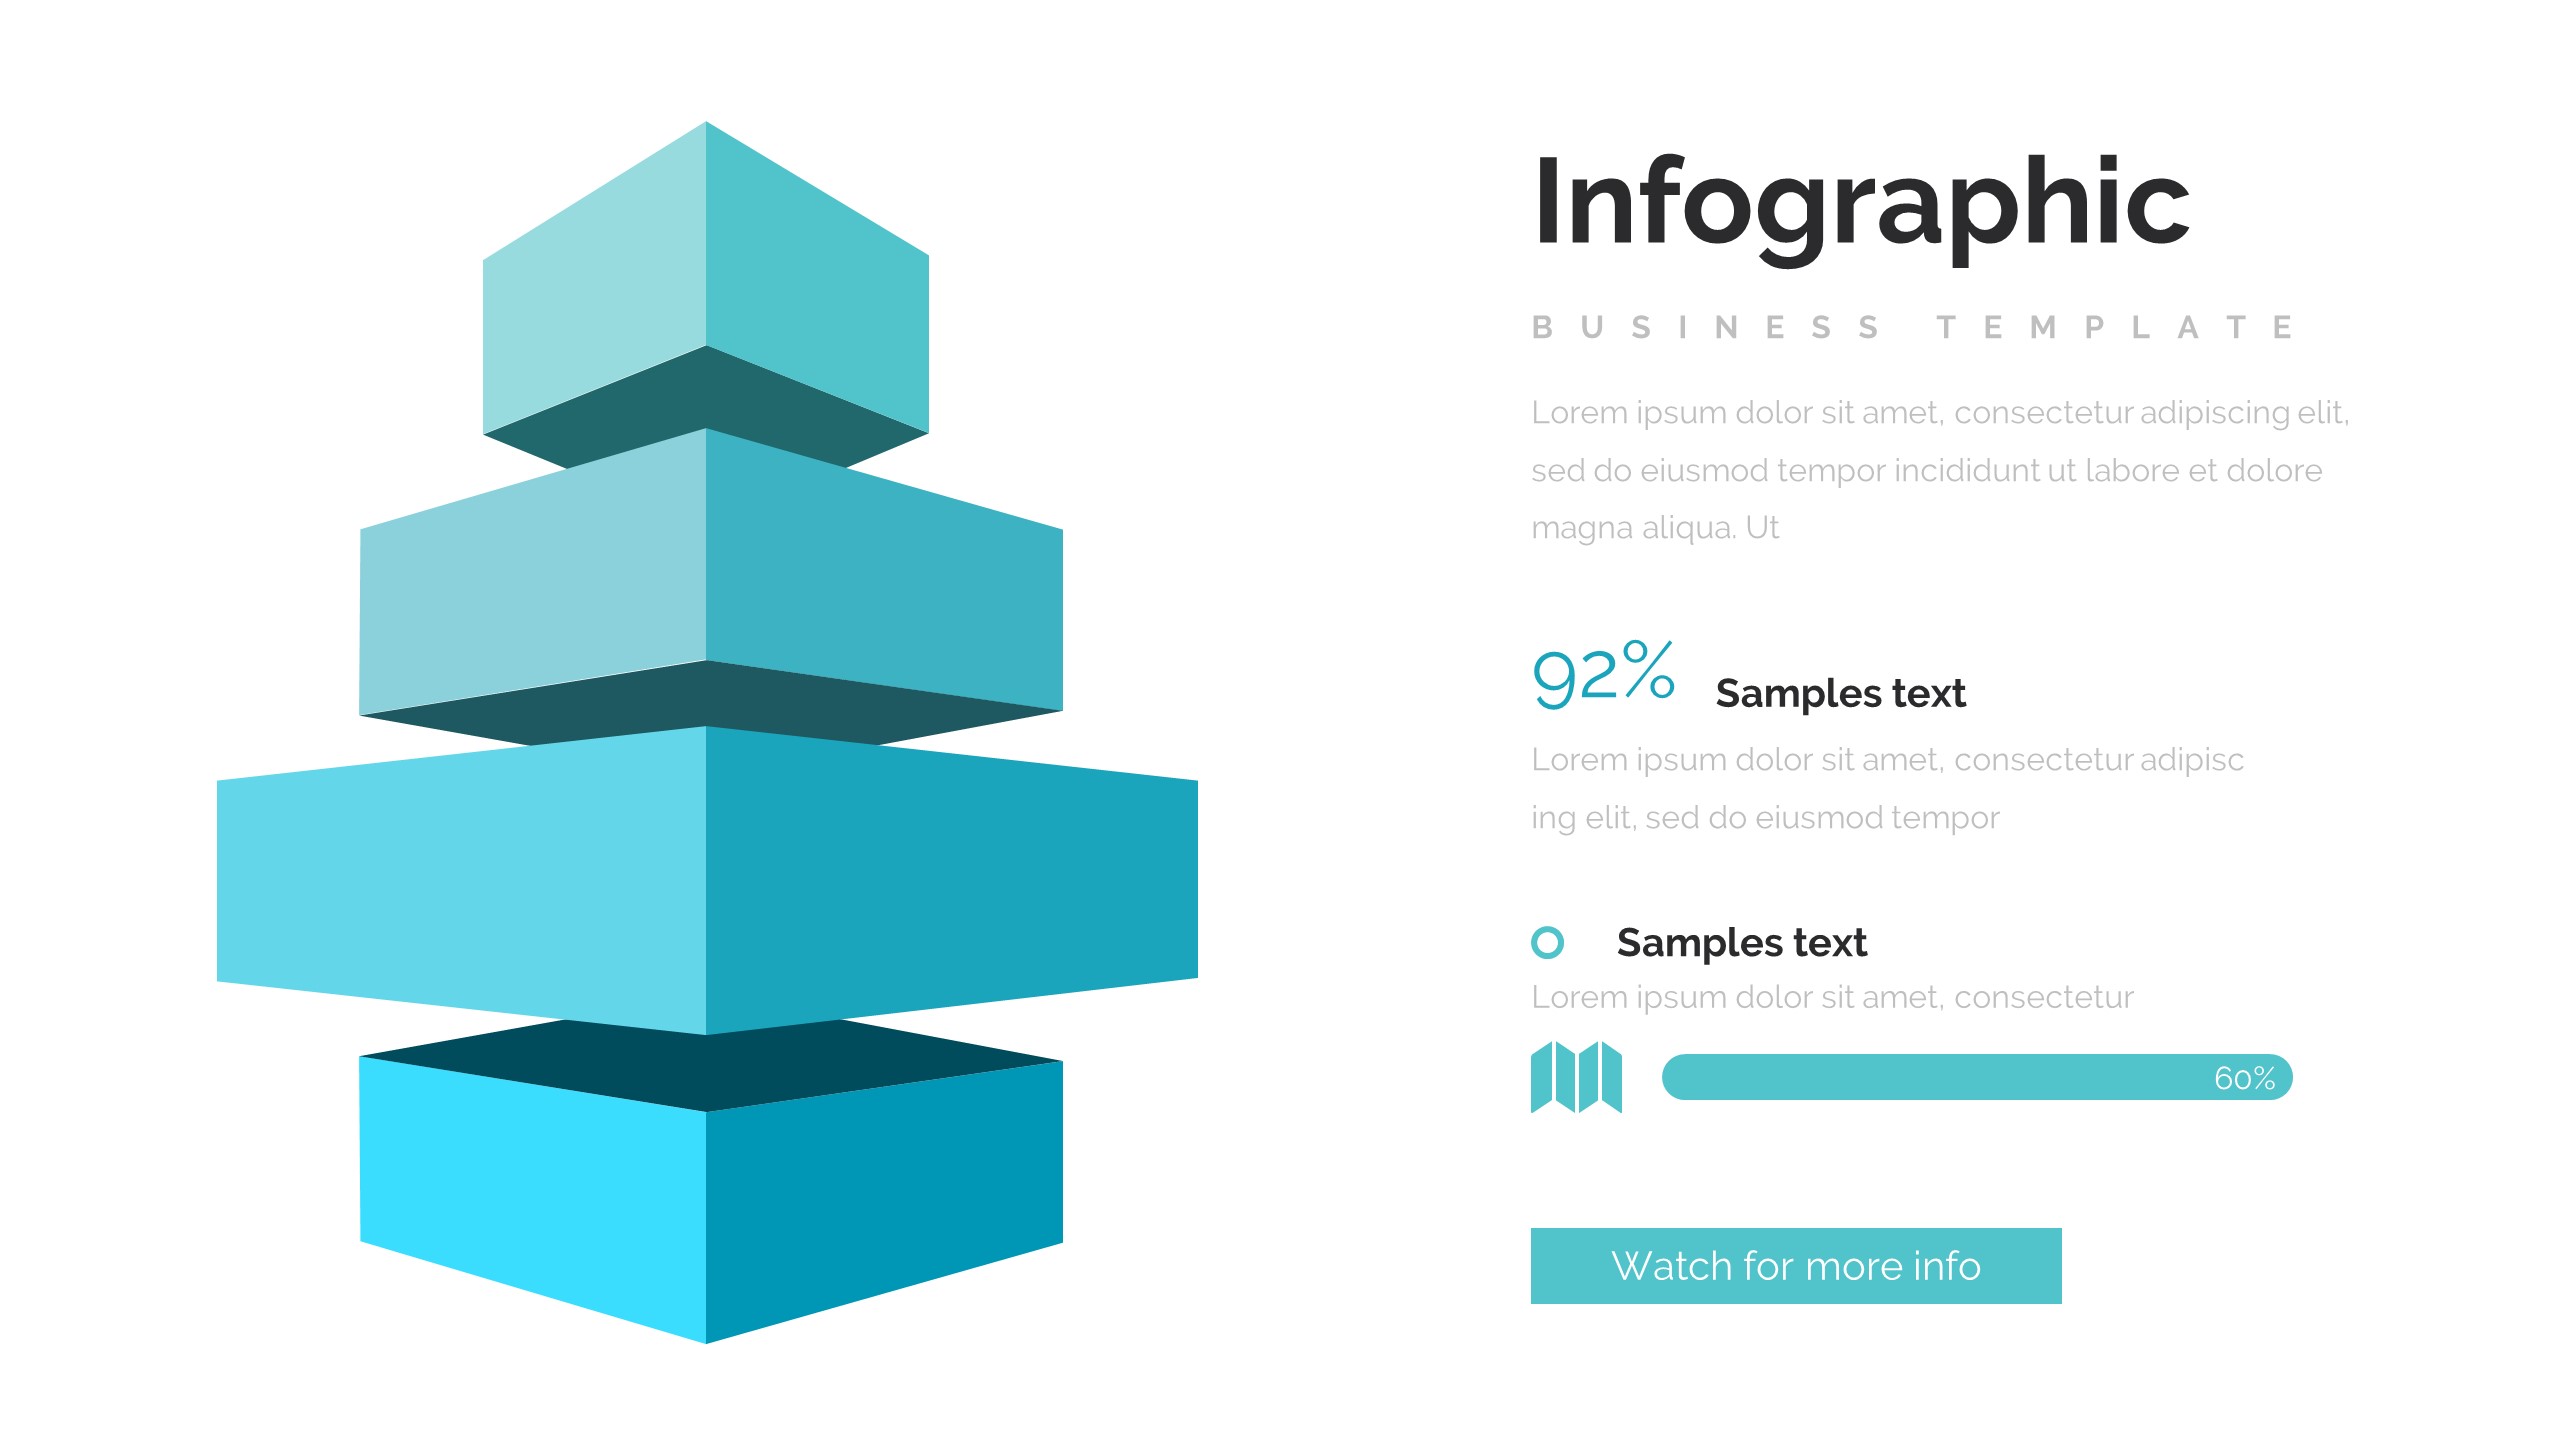Click the teal 60% progress bar
The image size is (2560, 1440).
pyautogui.click(x=1930, y=1077)
